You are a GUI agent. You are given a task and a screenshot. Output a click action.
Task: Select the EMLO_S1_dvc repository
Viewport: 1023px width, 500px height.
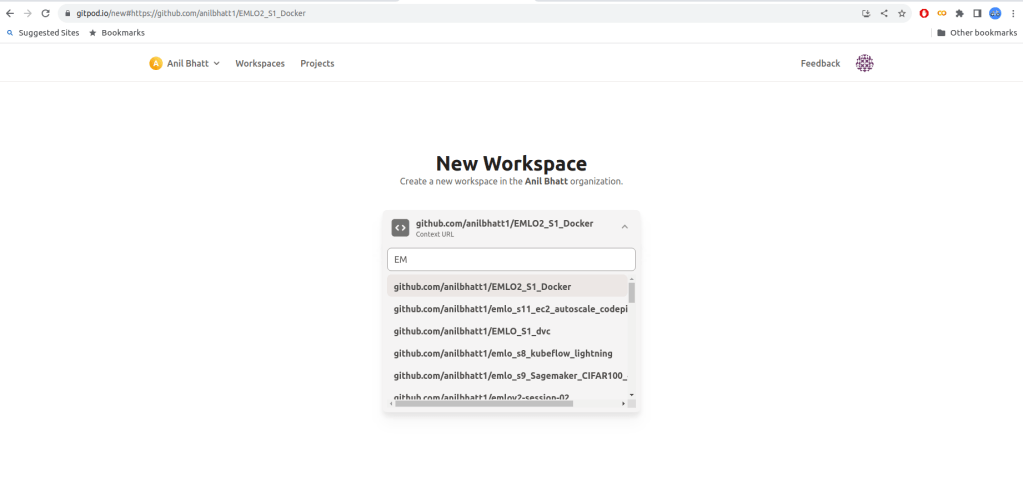coord(472,331)
